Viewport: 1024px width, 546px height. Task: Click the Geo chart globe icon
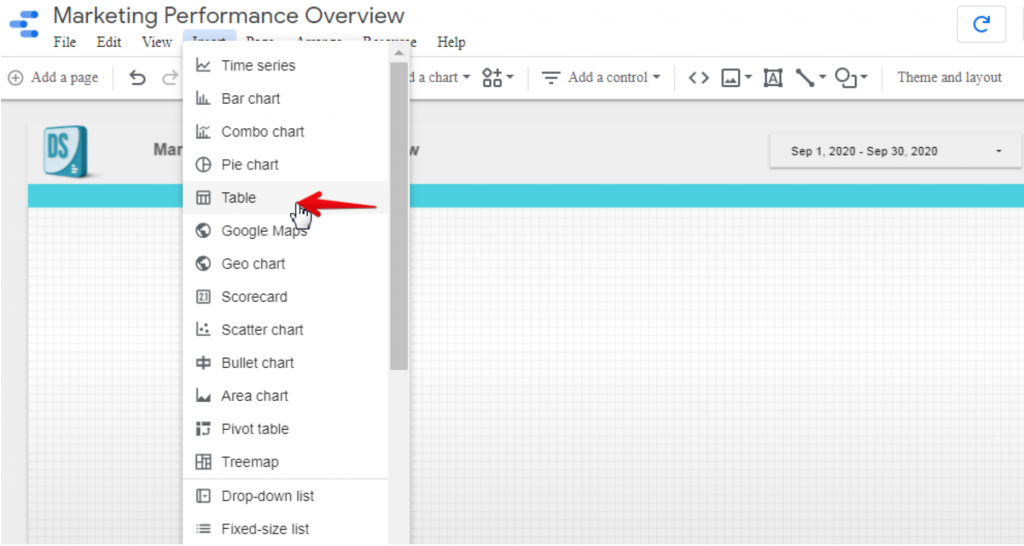click(203, 263)
